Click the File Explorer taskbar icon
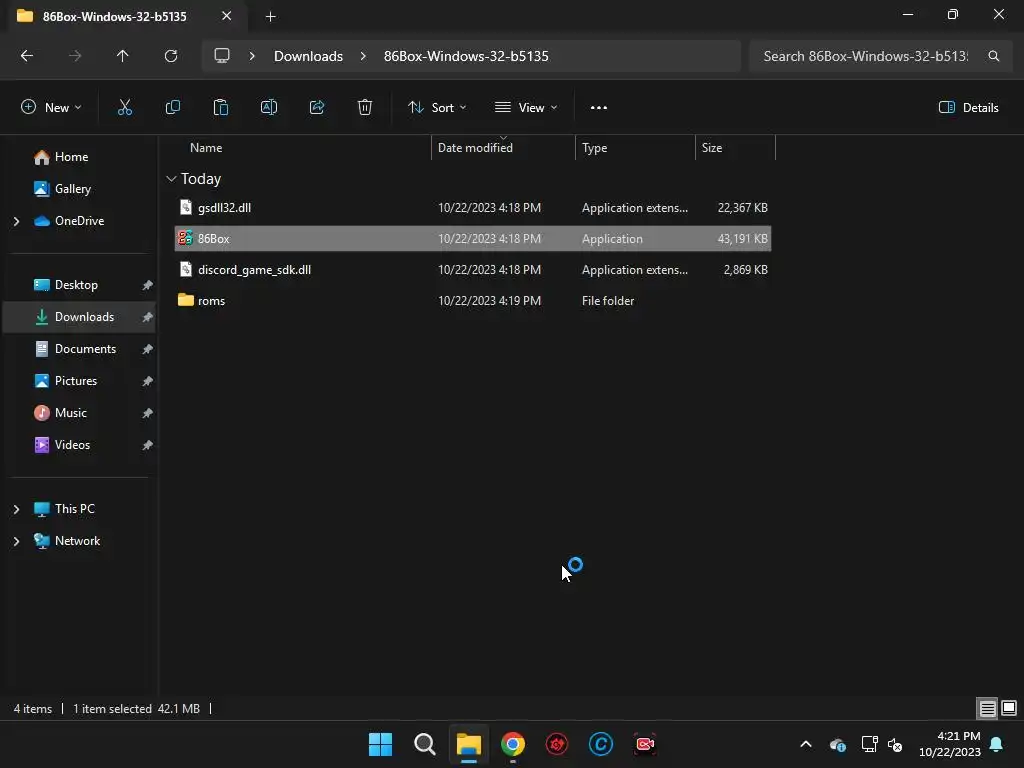This screenshot has height=768, width=1024. 468,744
